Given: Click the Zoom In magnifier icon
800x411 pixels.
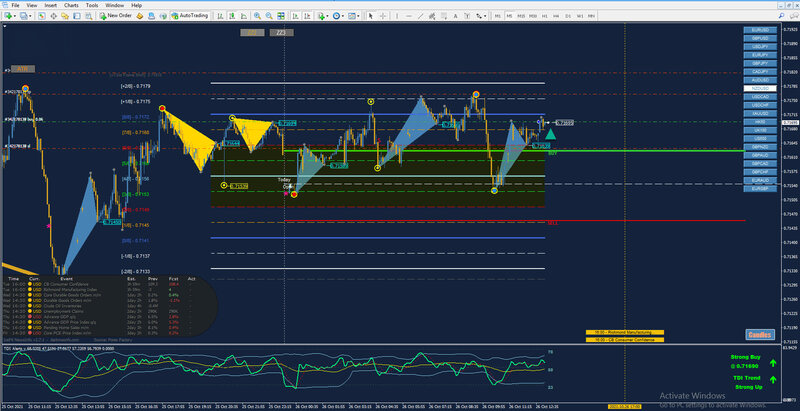Looking at the screenshot, I should tap(257, 16).
